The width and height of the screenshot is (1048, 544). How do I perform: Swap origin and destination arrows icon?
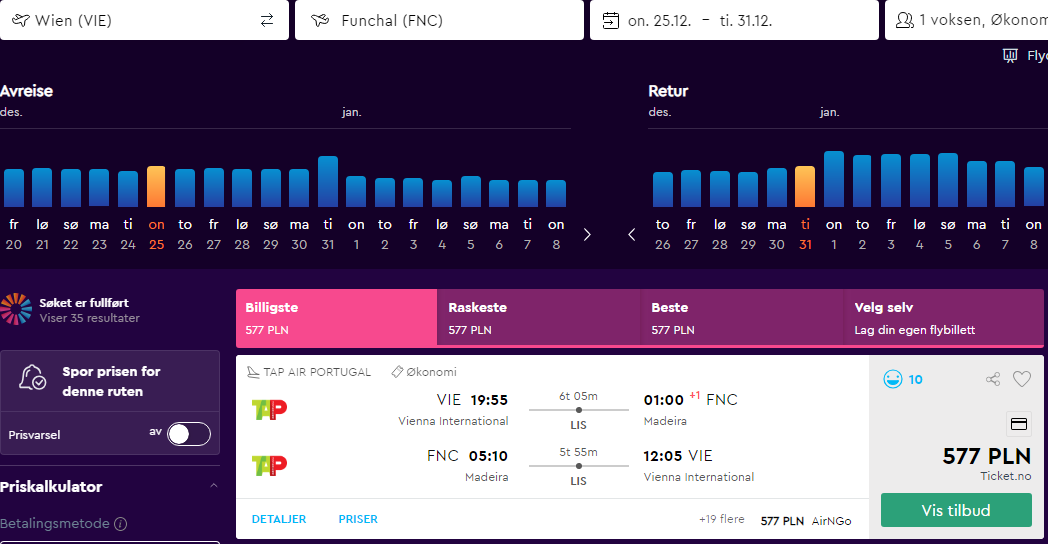(267, 20)
